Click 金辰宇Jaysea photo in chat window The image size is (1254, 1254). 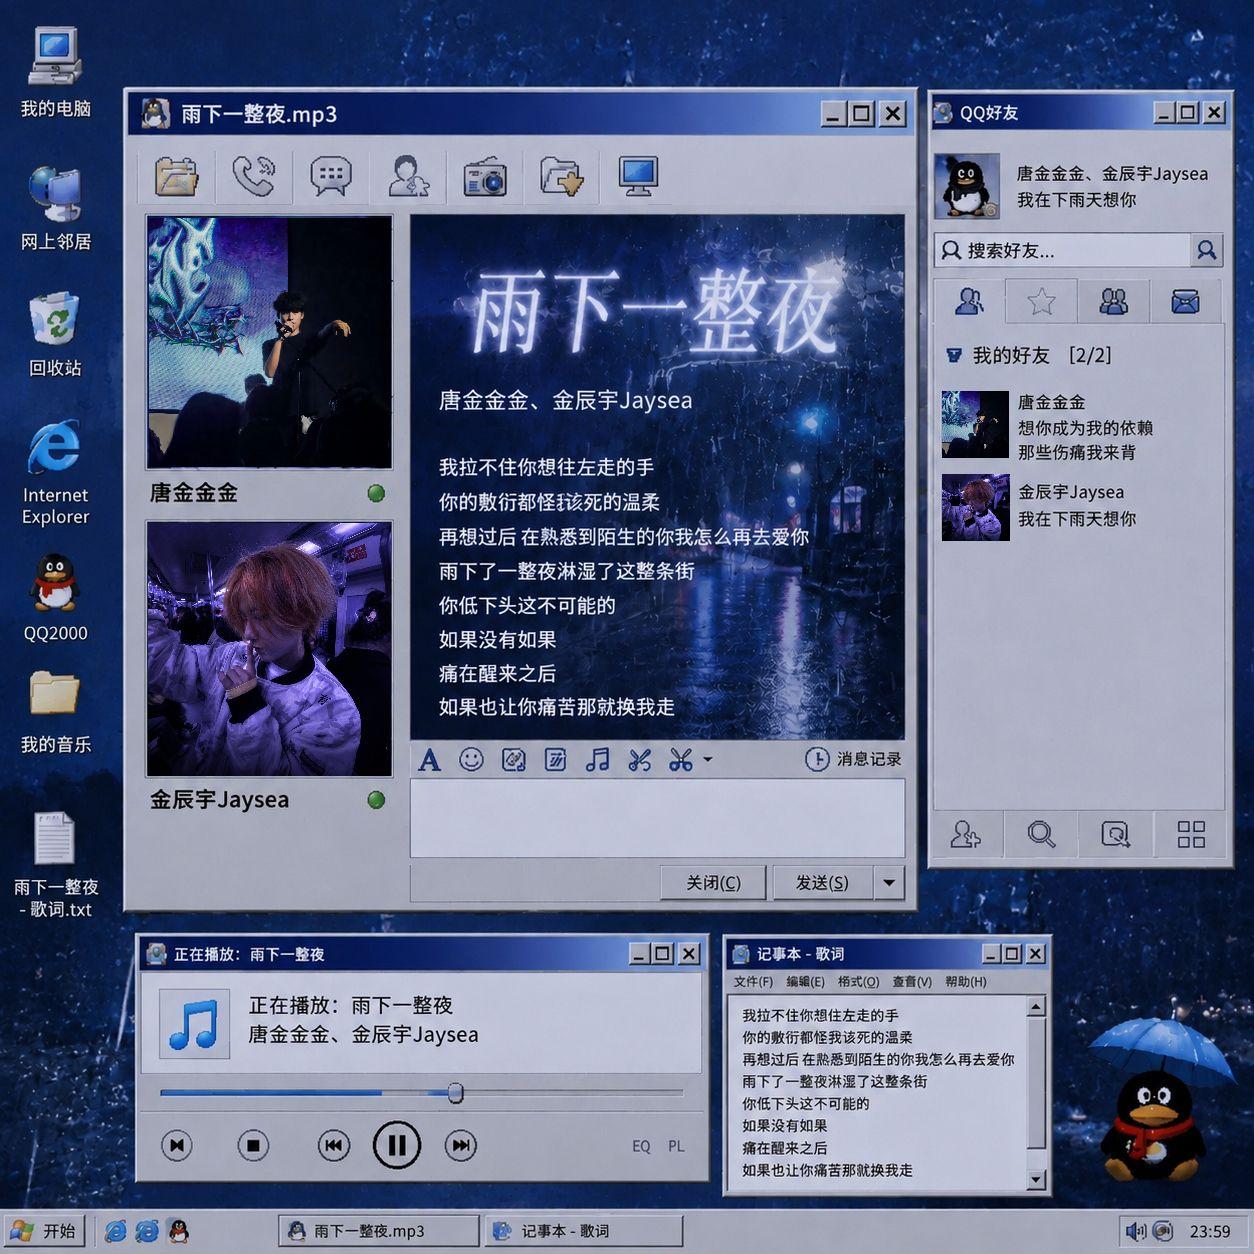click(269, 648)
